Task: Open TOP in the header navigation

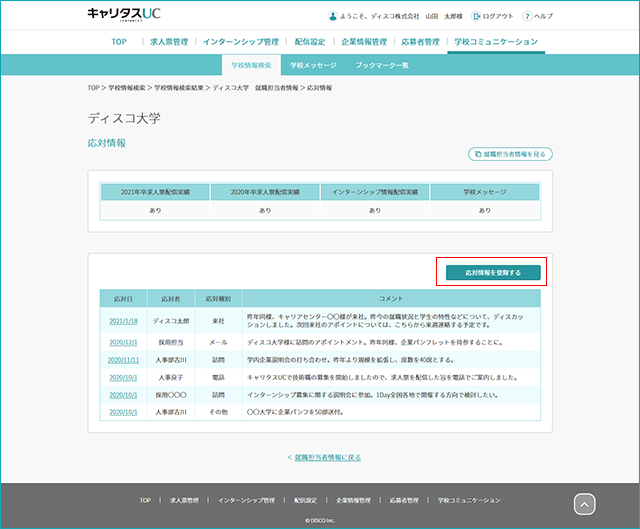Action: tap(119, 42)
